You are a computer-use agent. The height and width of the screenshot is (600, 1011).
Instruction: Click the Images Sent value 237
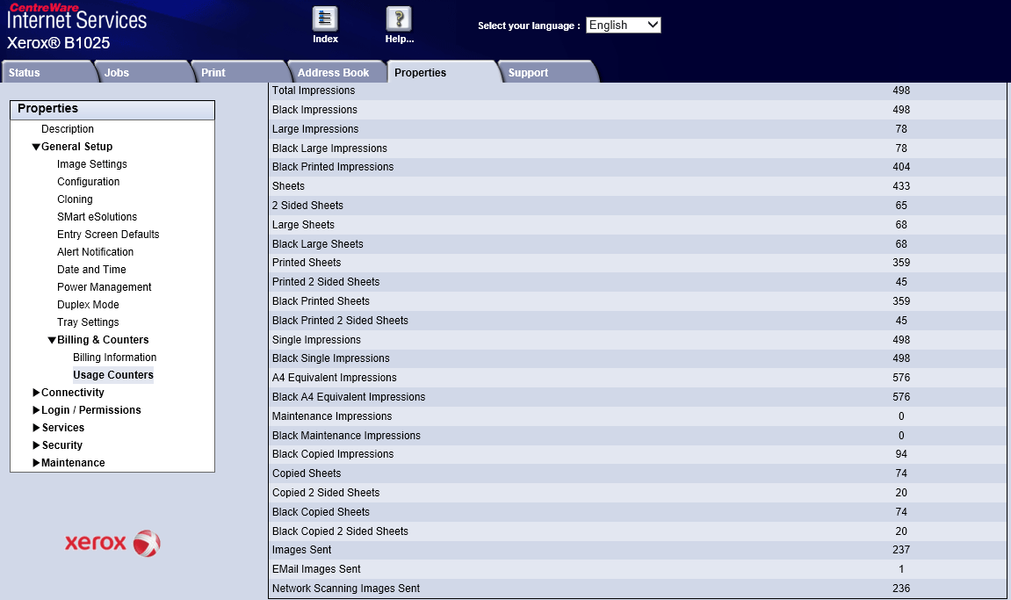901,550
